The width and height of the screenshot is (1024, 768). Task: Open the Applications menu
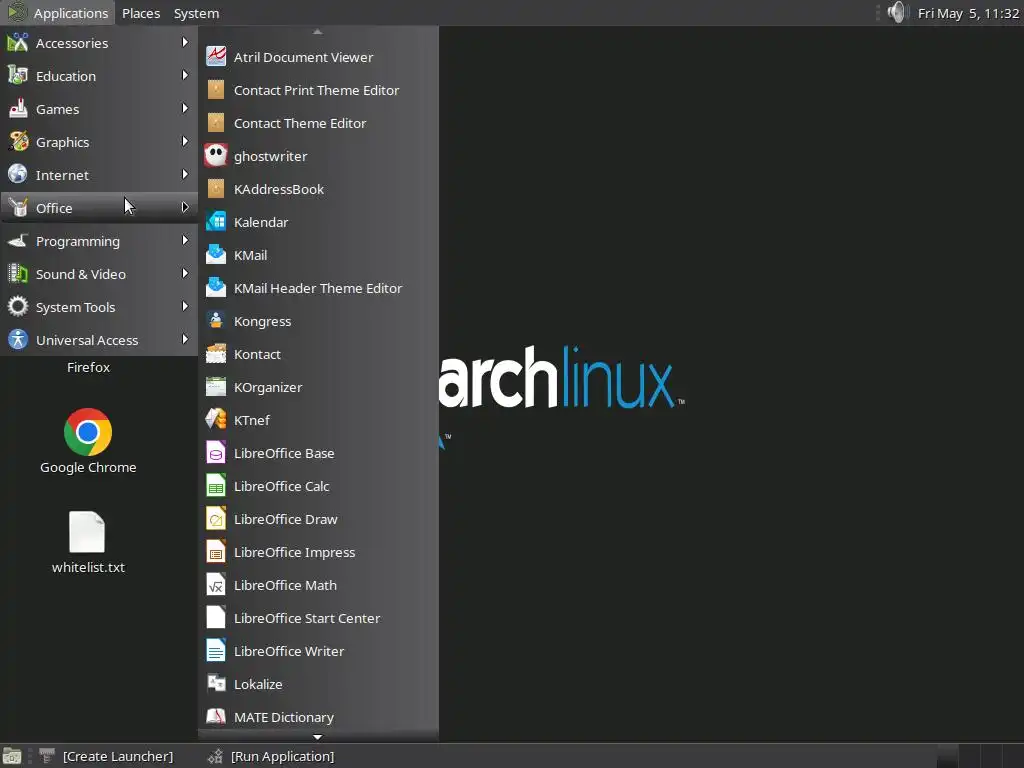pos(57,13)
